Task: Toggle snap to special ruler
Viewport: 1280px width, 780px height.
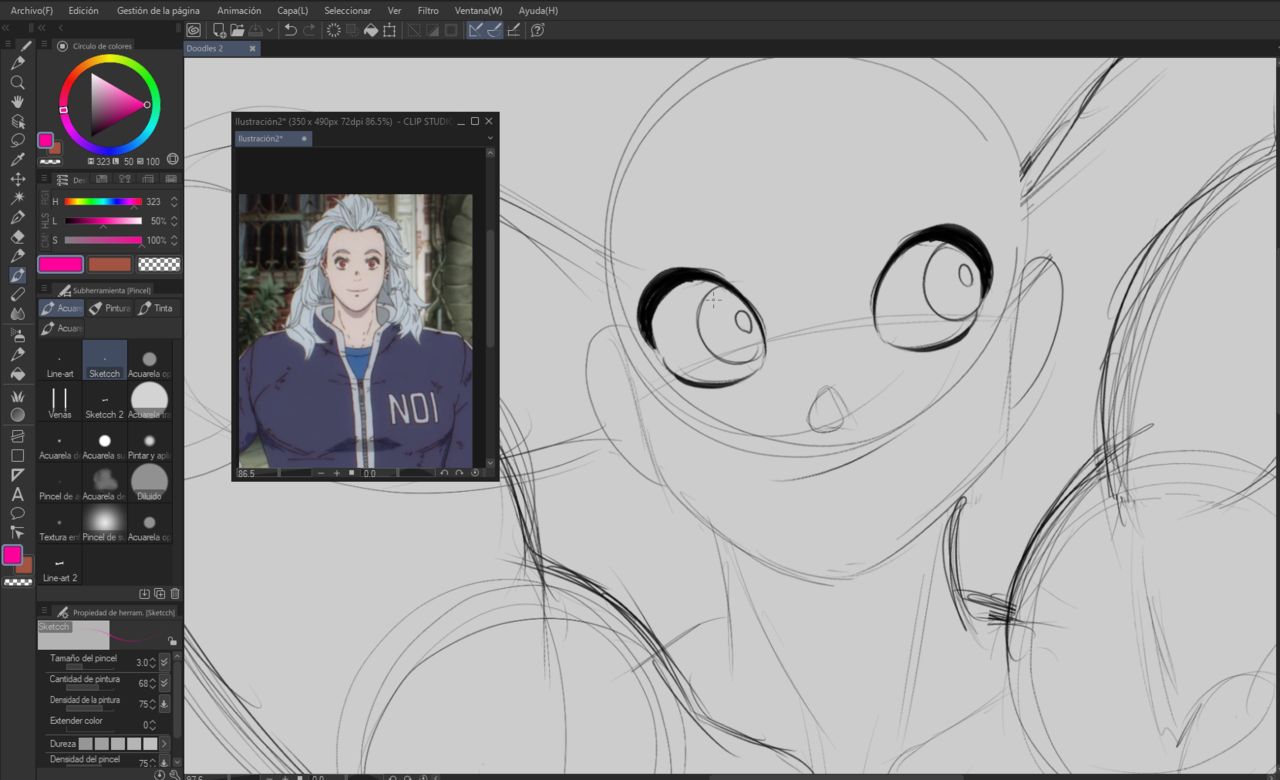Action: 494,30
